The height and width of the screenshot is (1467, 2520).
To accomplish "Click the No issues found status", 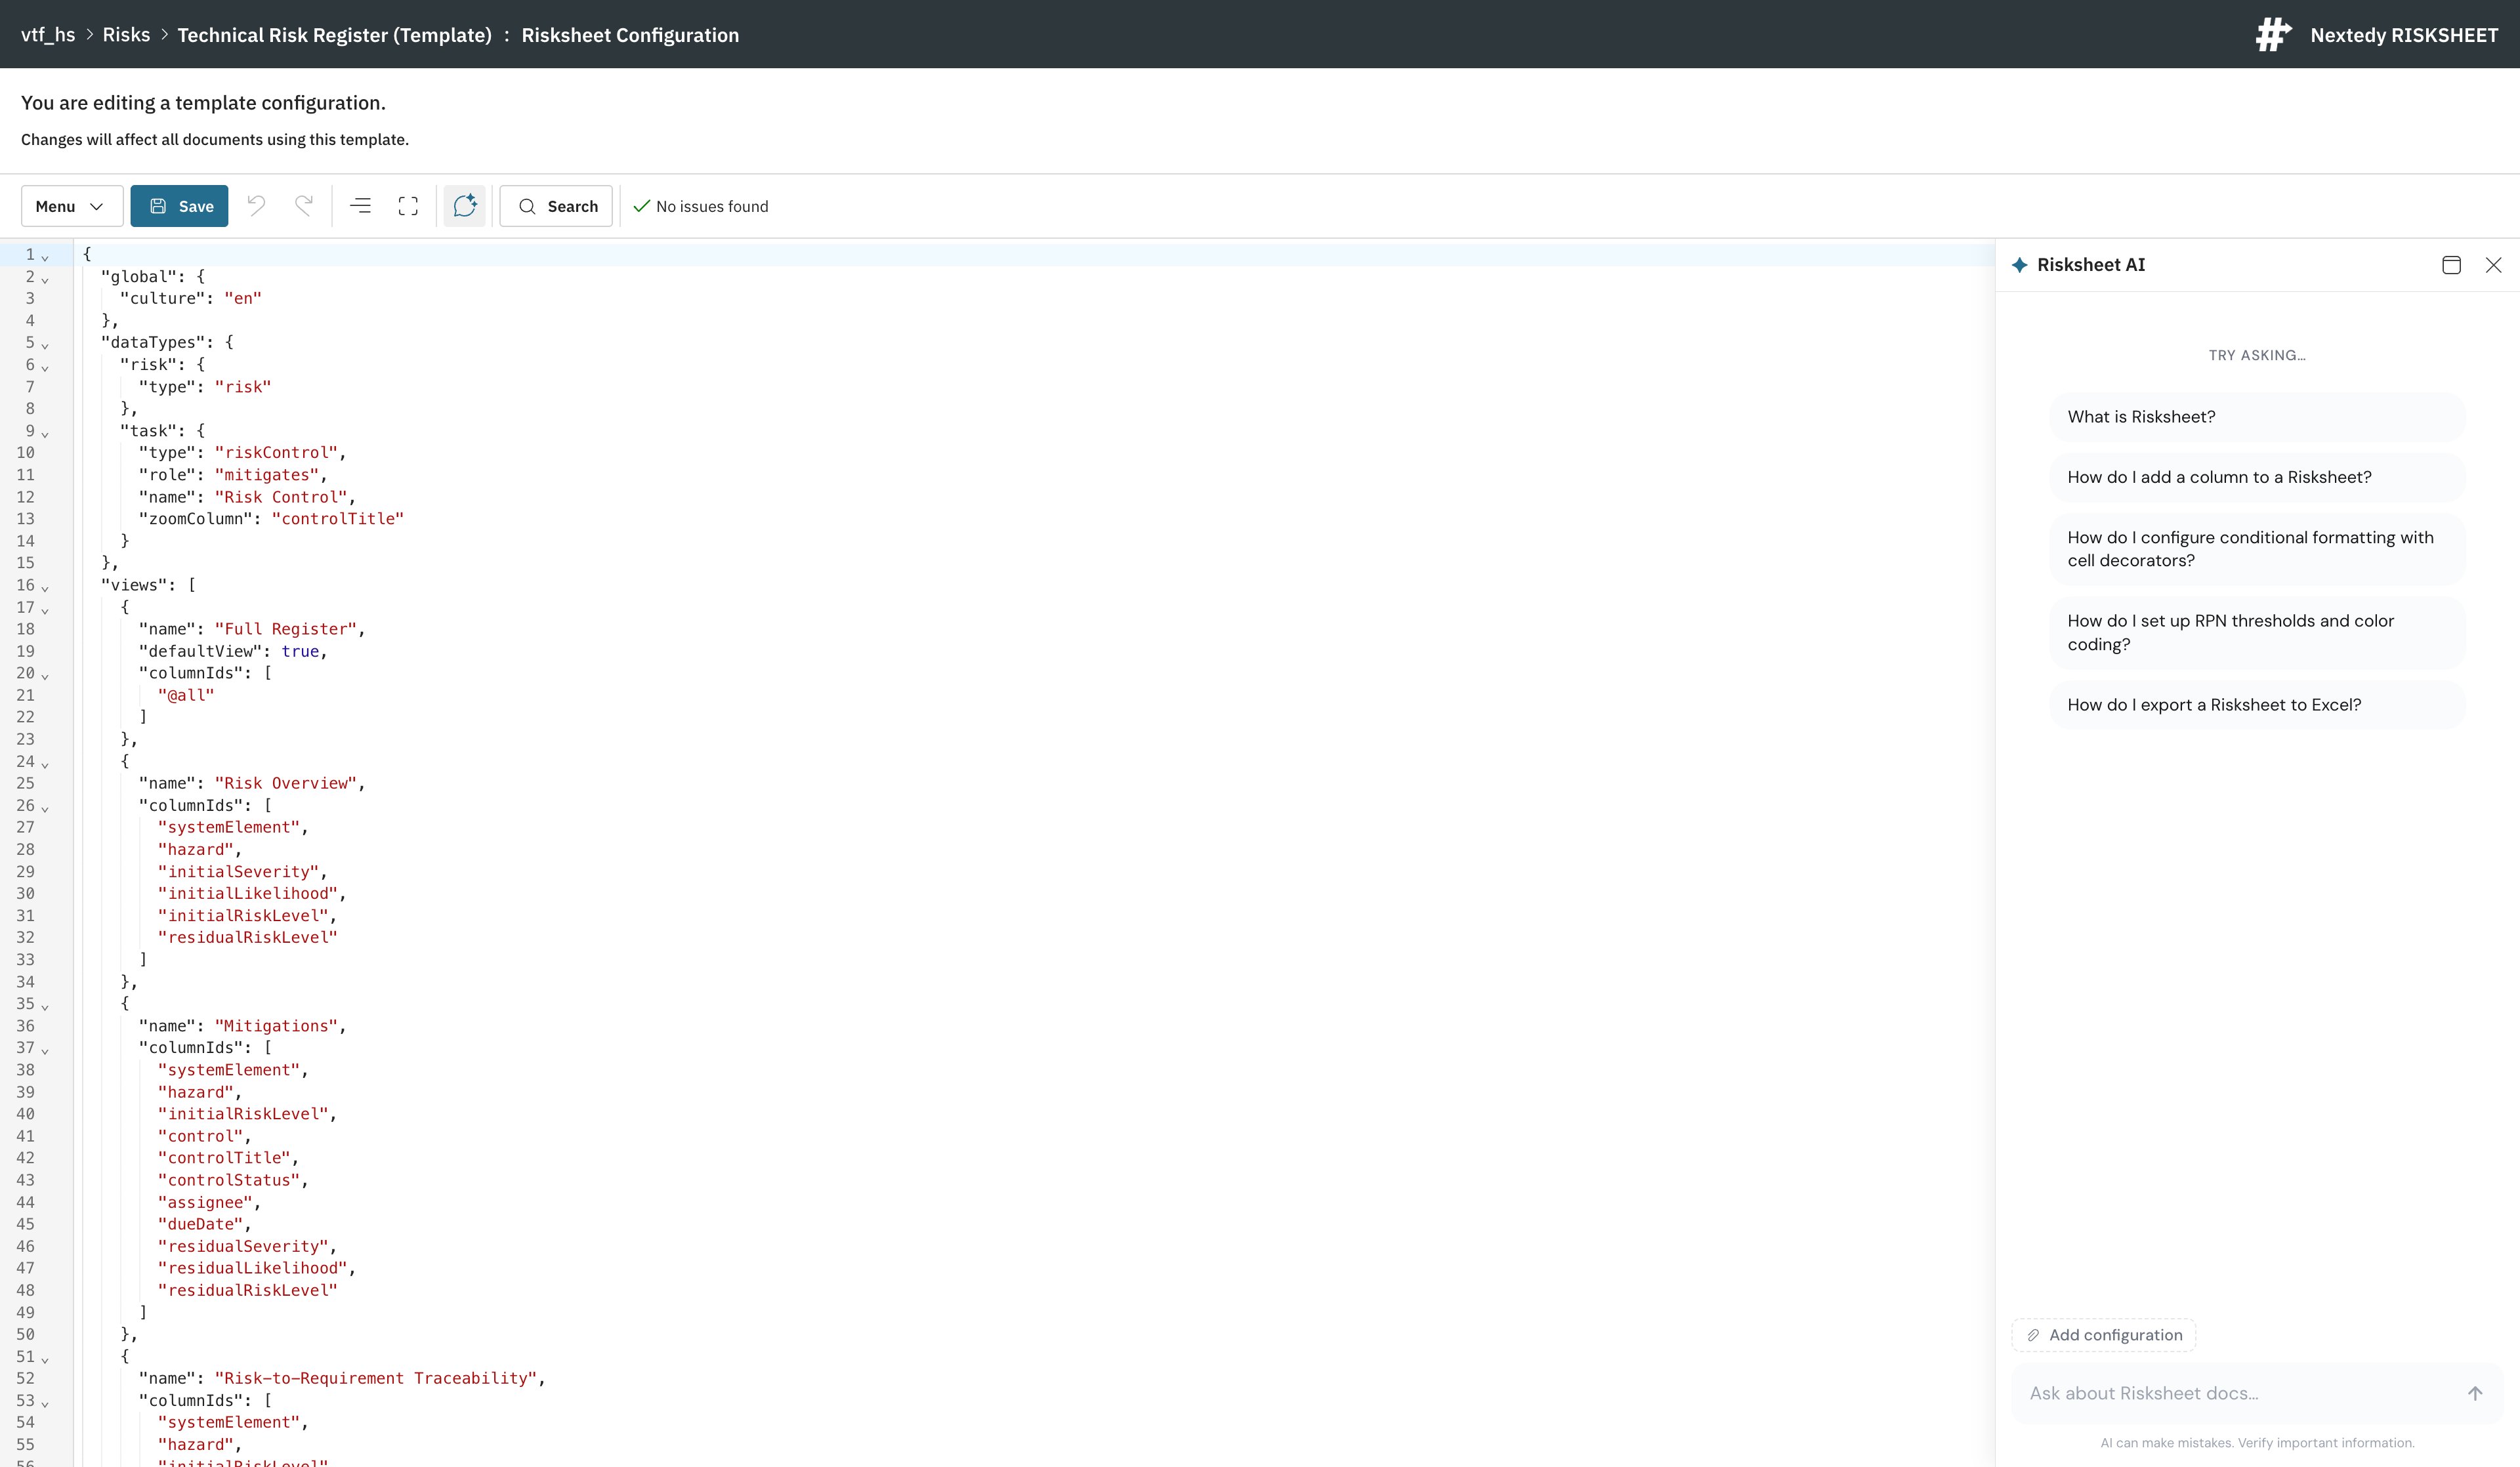I will click(701, 206).
